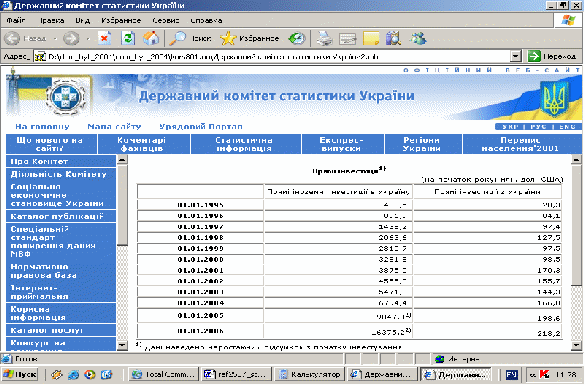Open Каталог послуг sidebar item
585x385 pixels.
pos(61,330)
